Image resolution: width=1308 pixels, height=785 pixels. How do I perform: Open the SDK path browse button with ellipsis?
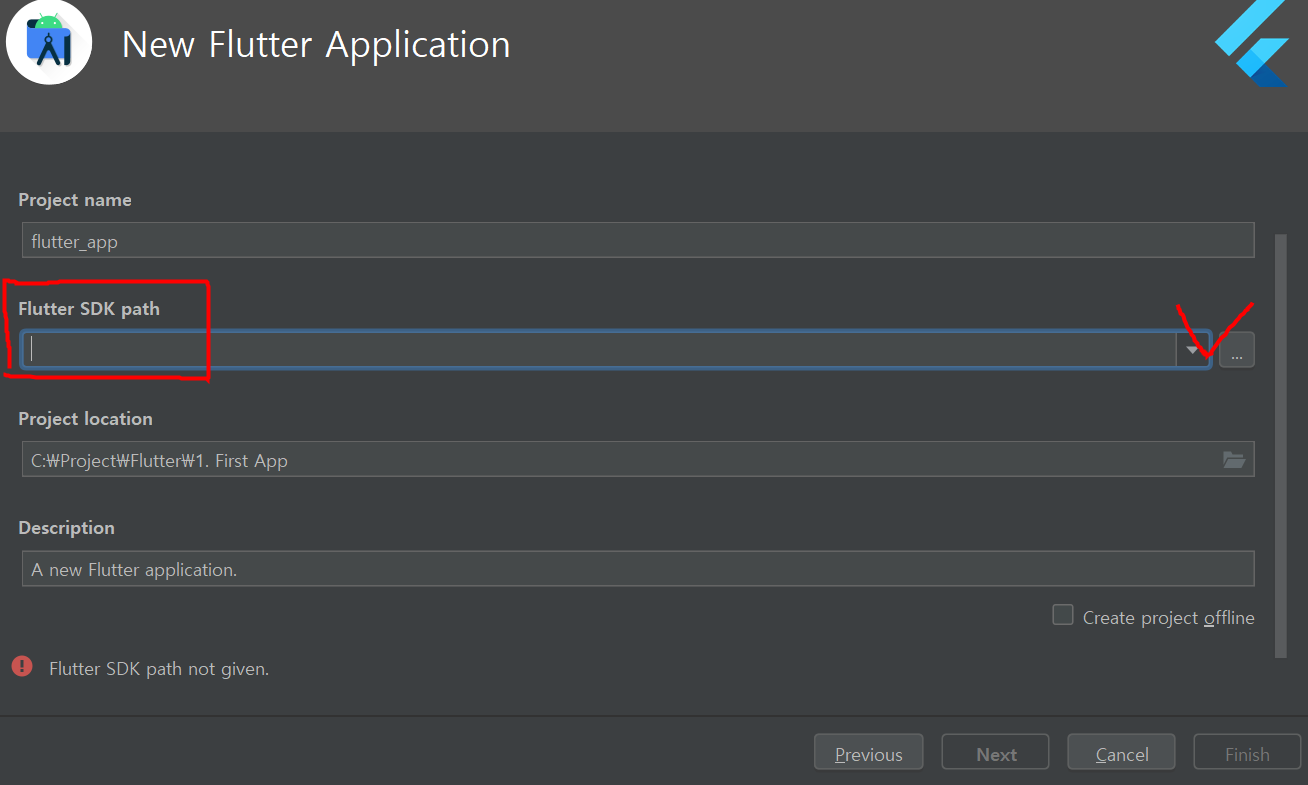pos(1236,350)
